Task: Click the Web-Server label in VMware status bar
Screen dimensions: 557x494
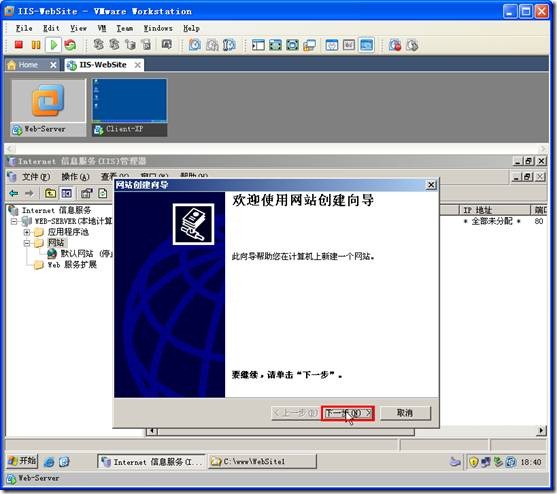Action: (x=39, y=478)
